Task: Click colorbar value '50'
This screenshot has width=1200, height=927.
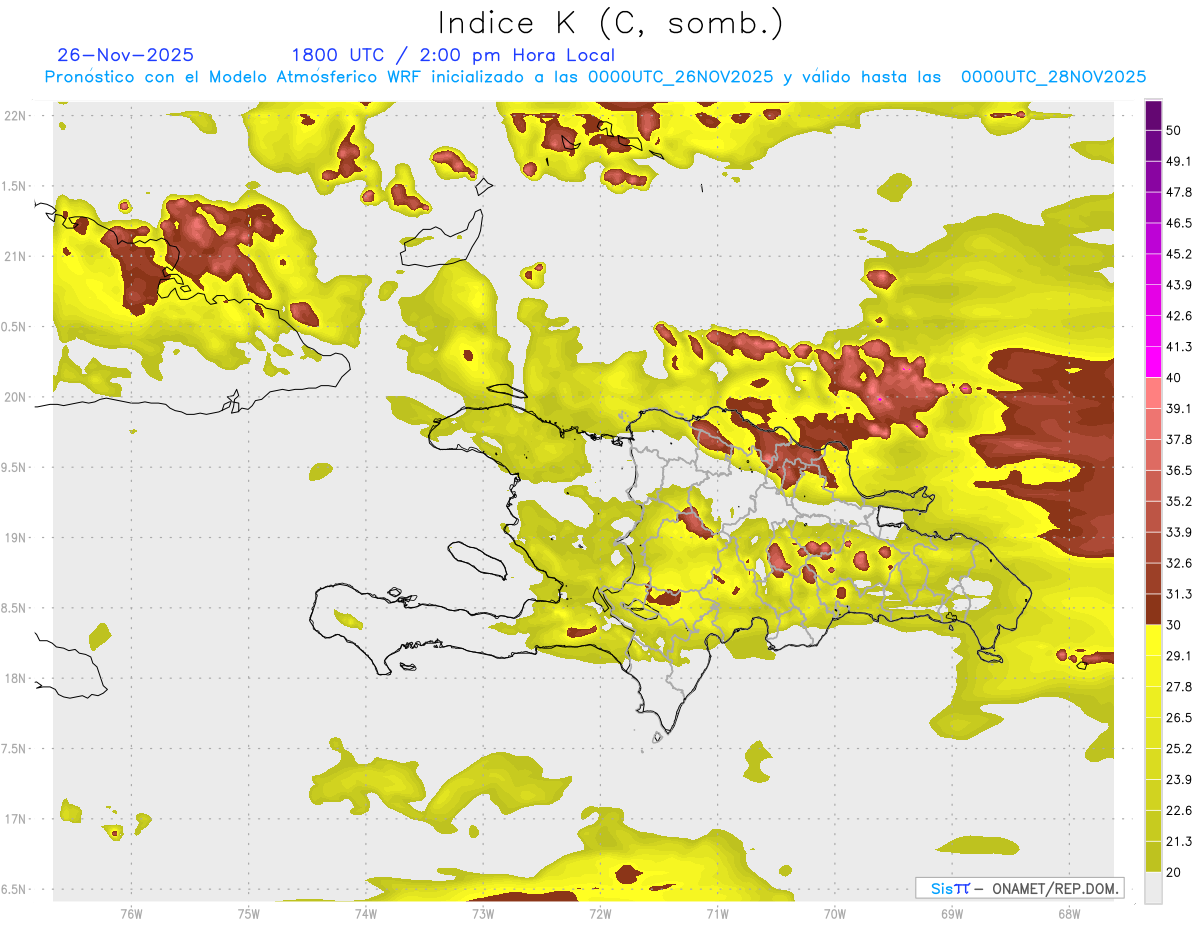Action: (x=1174, y=130)
